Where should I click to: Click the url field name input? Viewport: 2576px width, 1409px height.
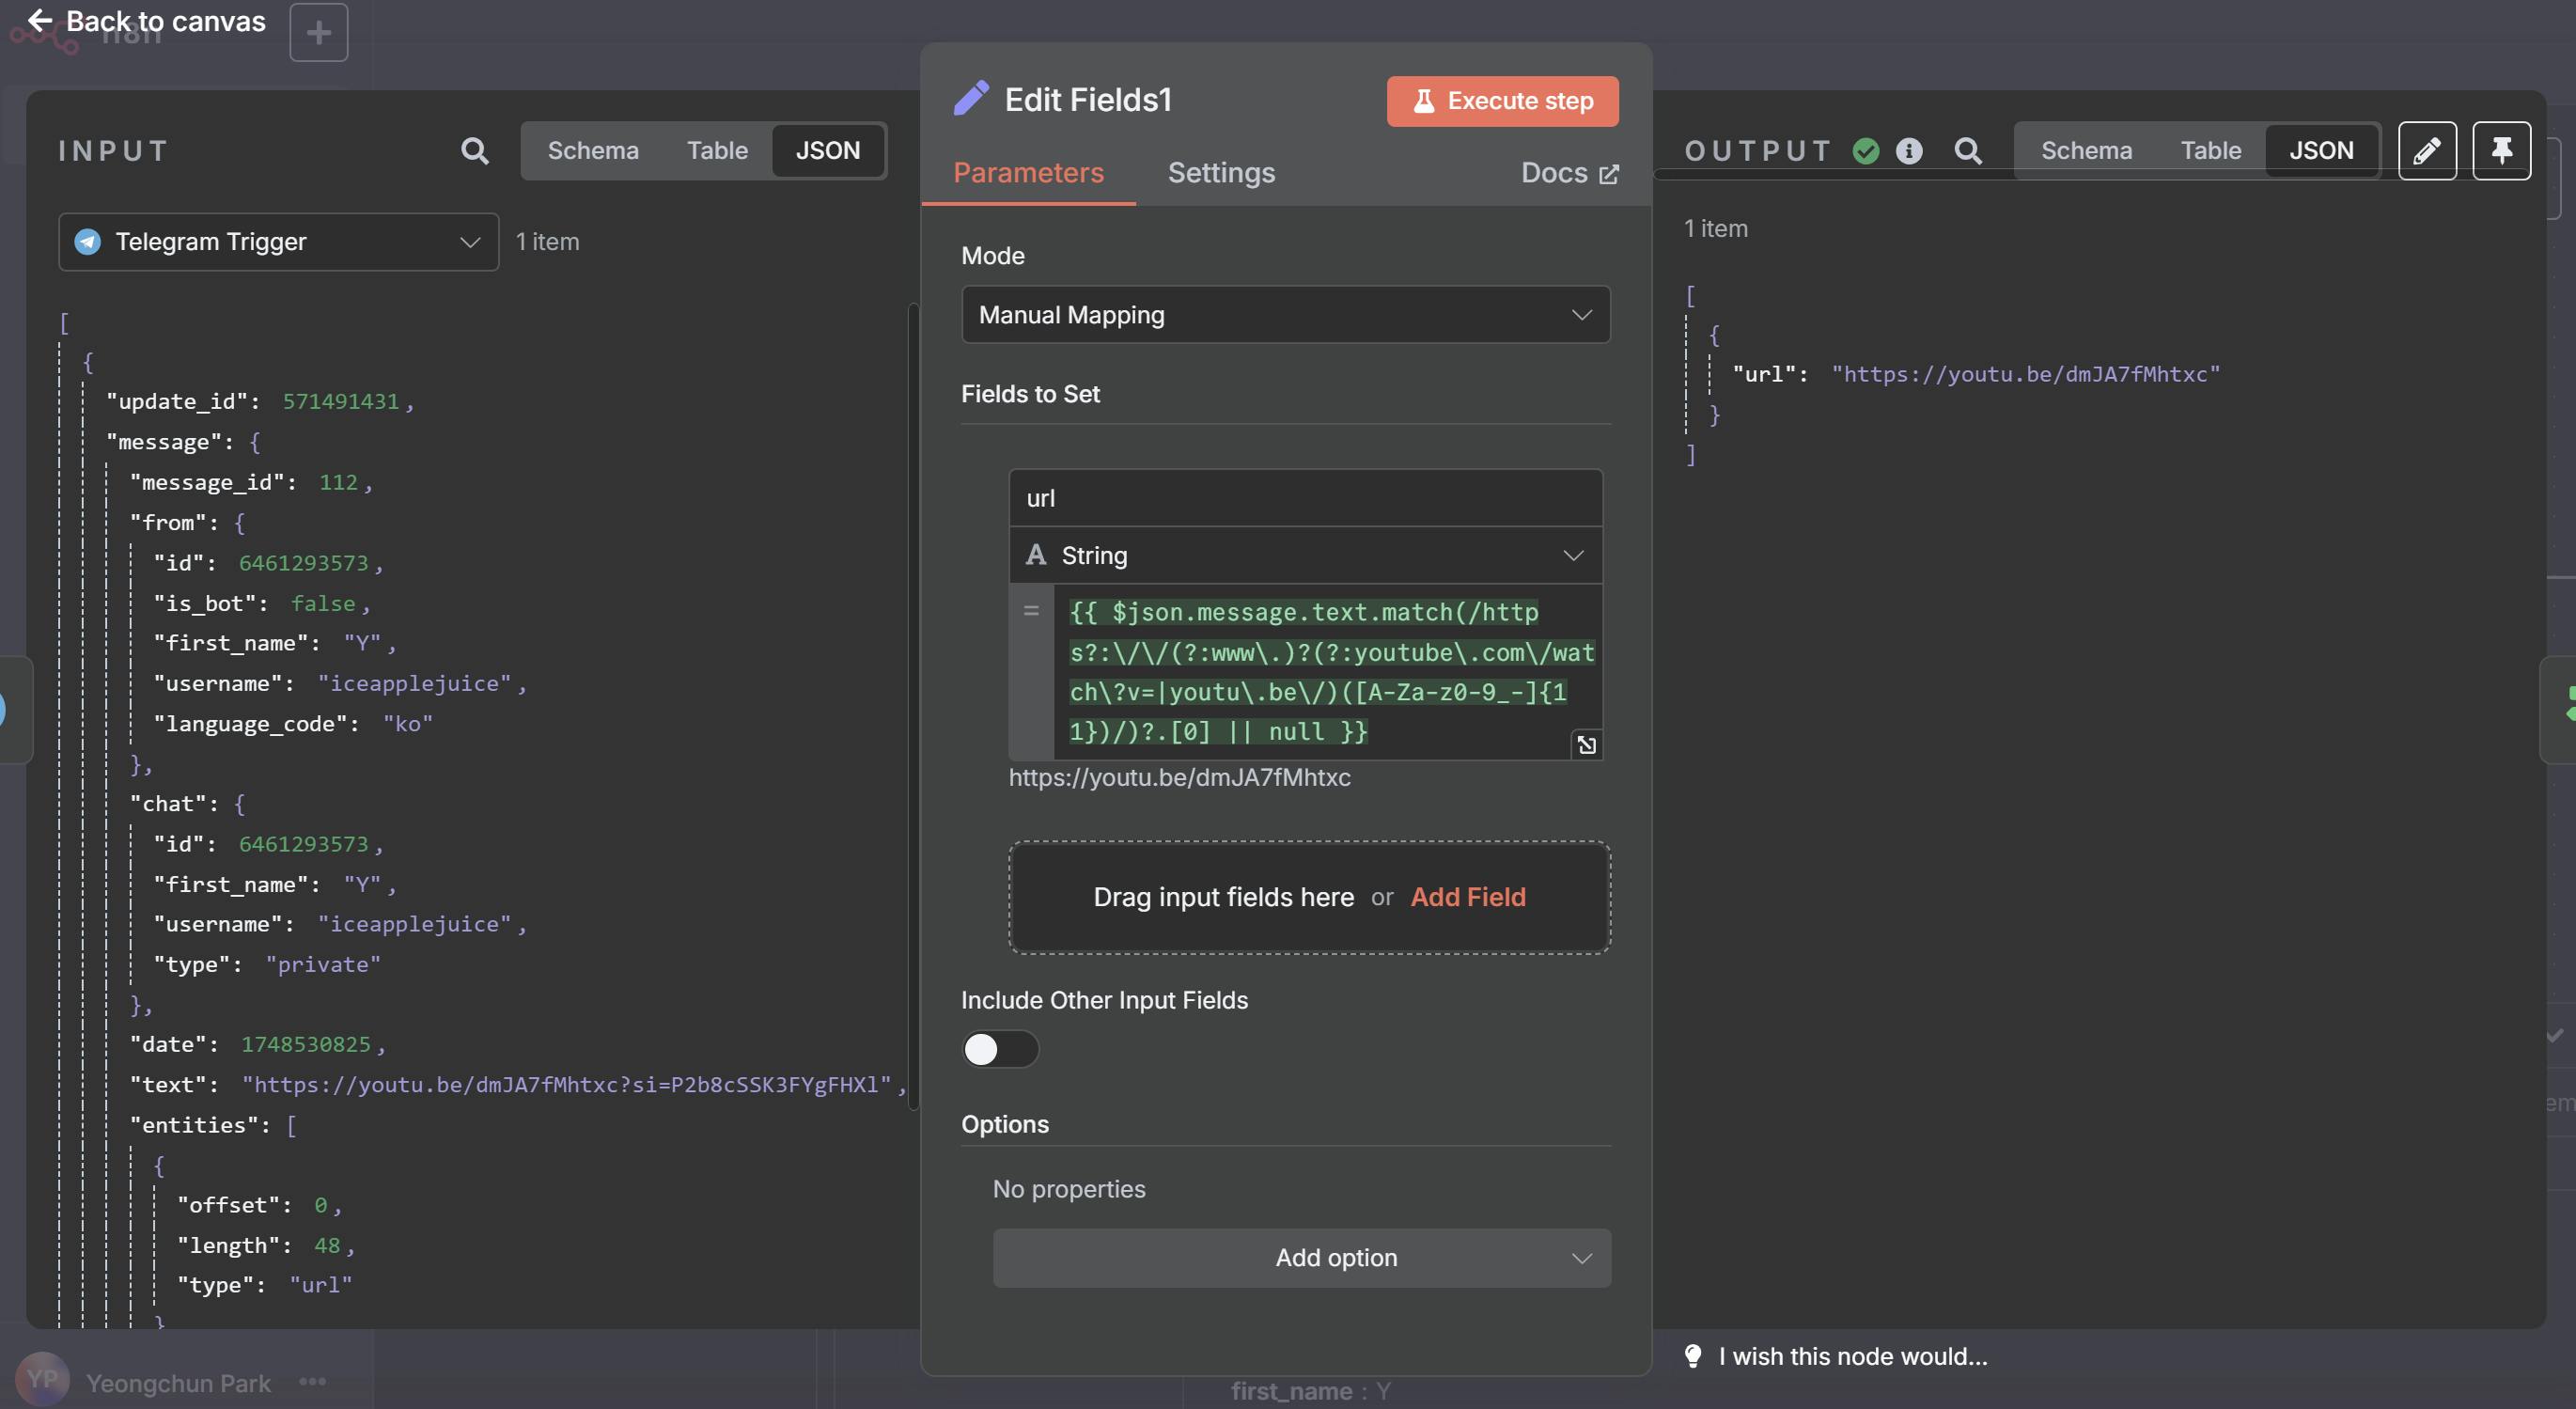click(1305, 498)
